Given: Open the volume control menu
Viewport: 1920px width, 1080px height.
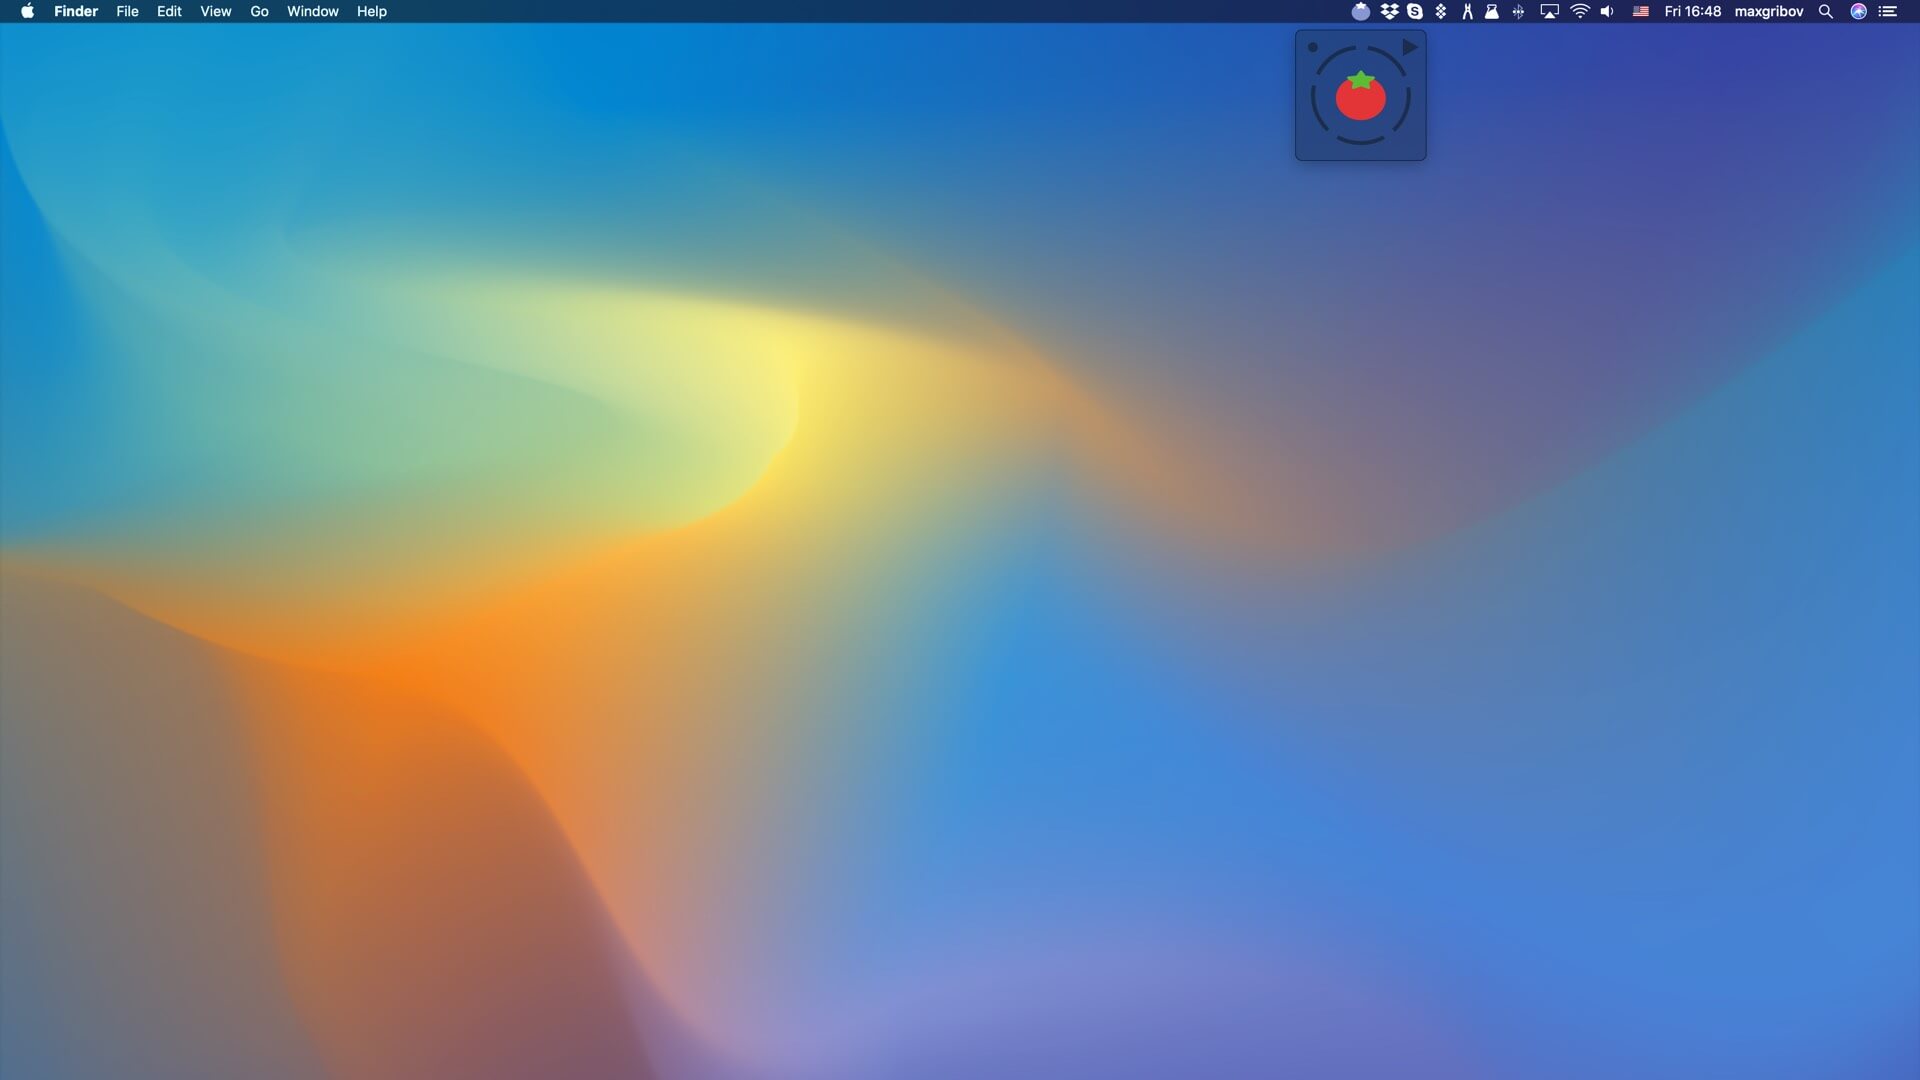Looking at the screenshot, I should coord(1607,12).
